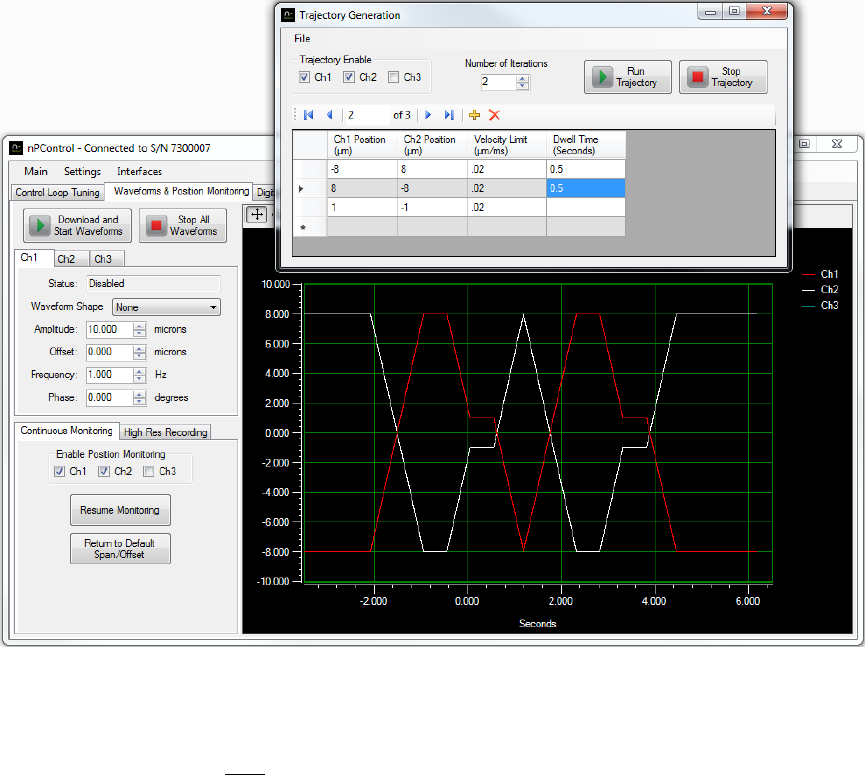Uncheck Ch1 under Enable Position Monitoring

pos(60,471)
